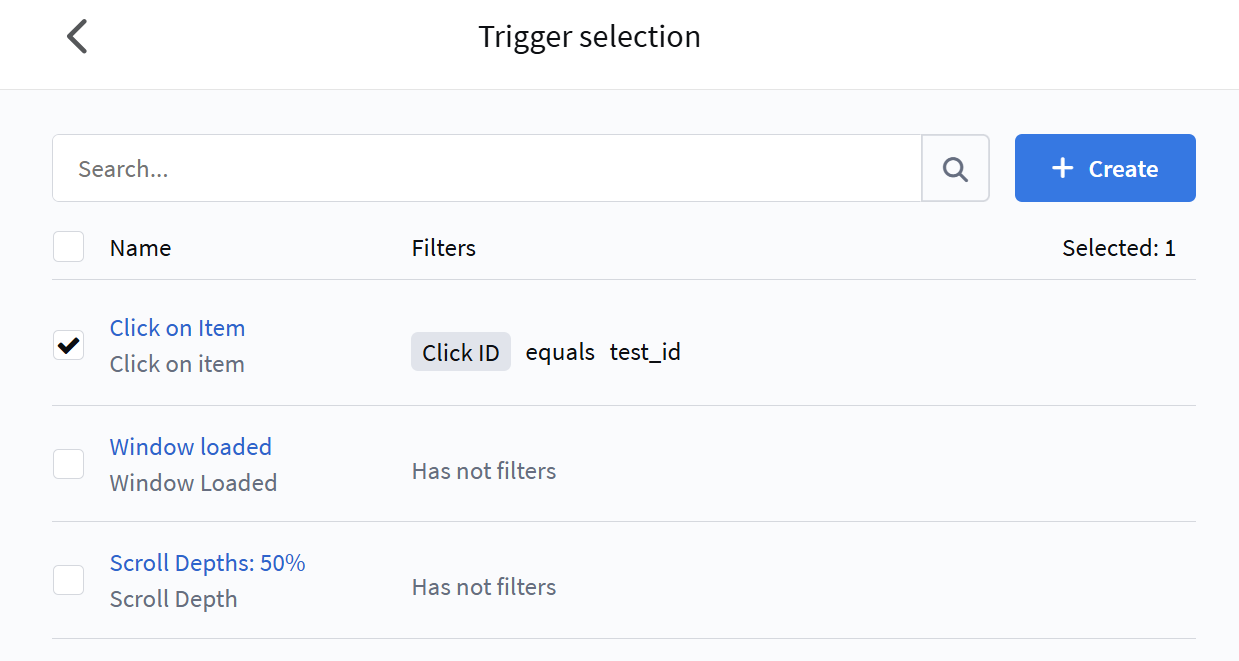Click the Filters column header
Image resolution: width=1239 pixels, height=661 pixels.
click(443, 248)
